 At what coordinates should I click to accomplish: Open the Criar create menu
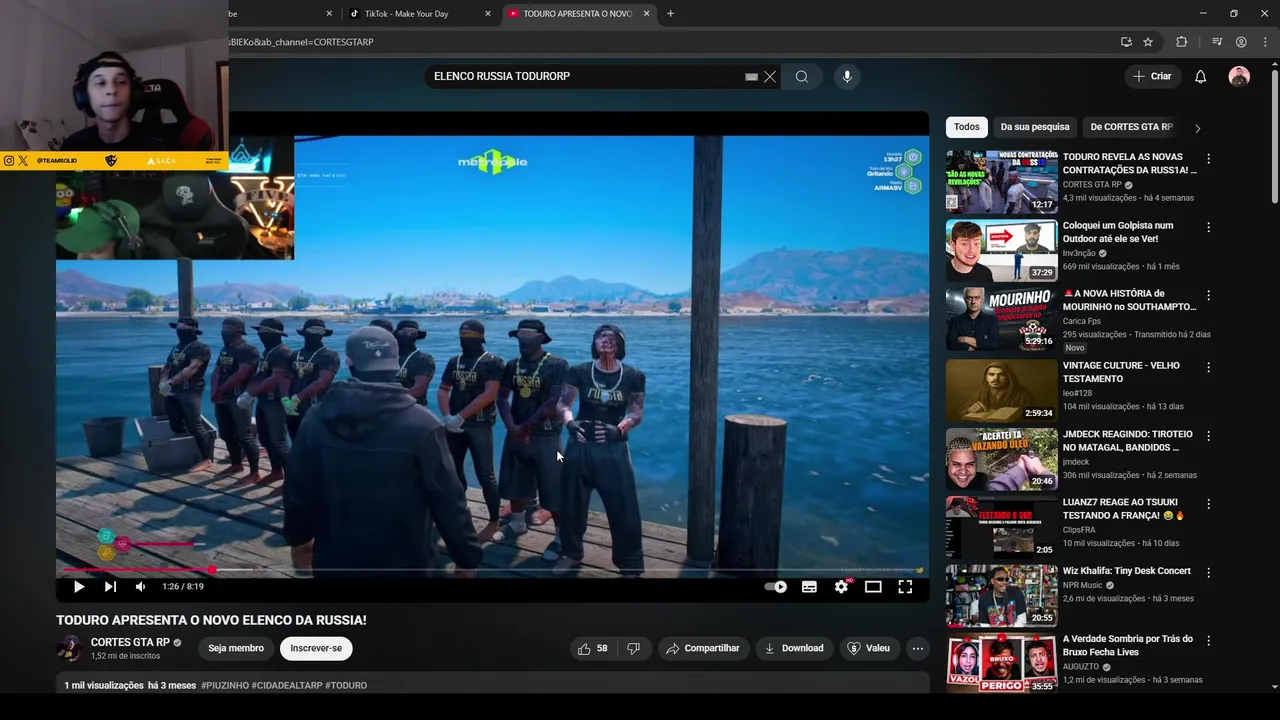(x=1152, y=77)
